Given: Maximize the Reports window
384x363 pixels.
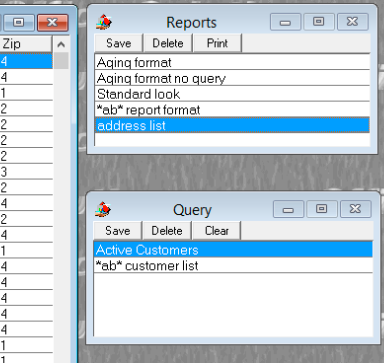Looking at the screenshot, I should click(x=319, y=22).
